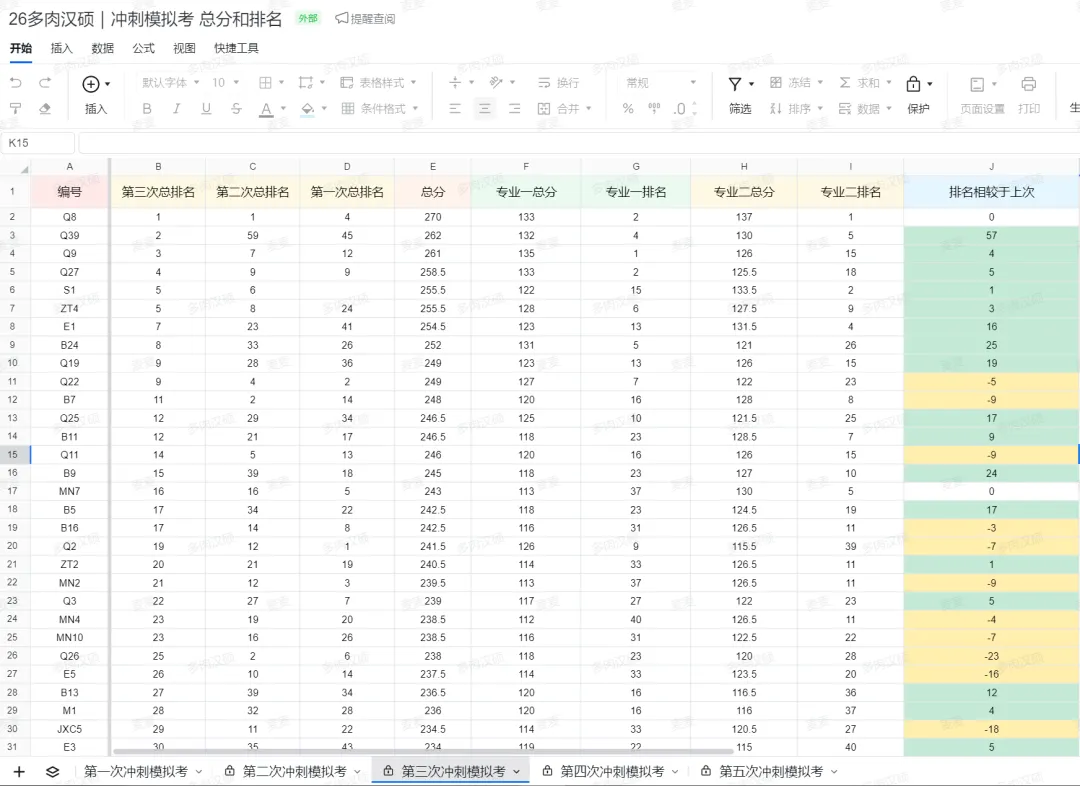Click the formula bar input
This screenshot has width=1080, height=786.
click(579, 143)
